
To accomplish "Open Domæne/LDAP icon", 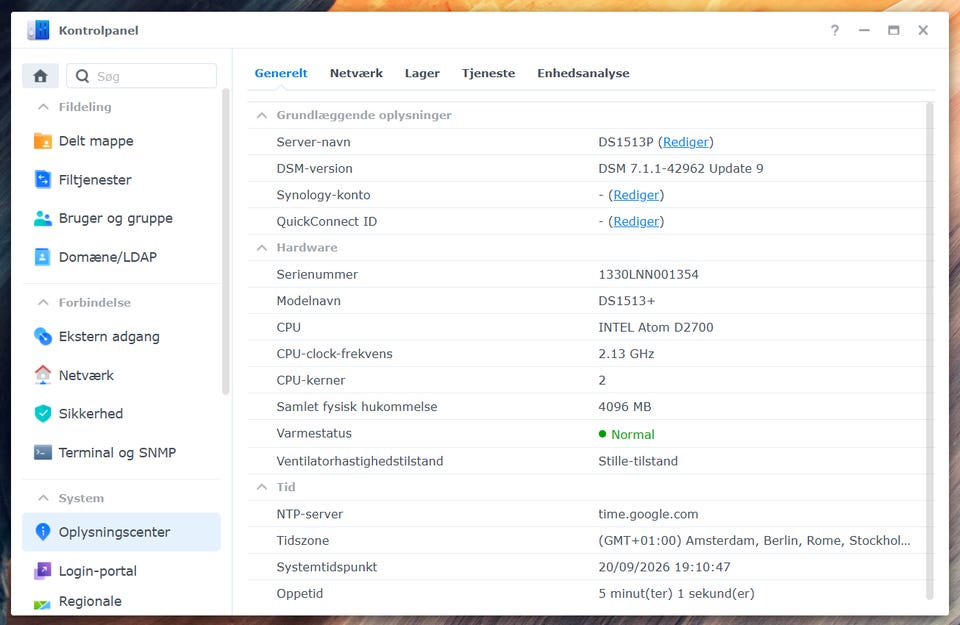I will point(42,257).
